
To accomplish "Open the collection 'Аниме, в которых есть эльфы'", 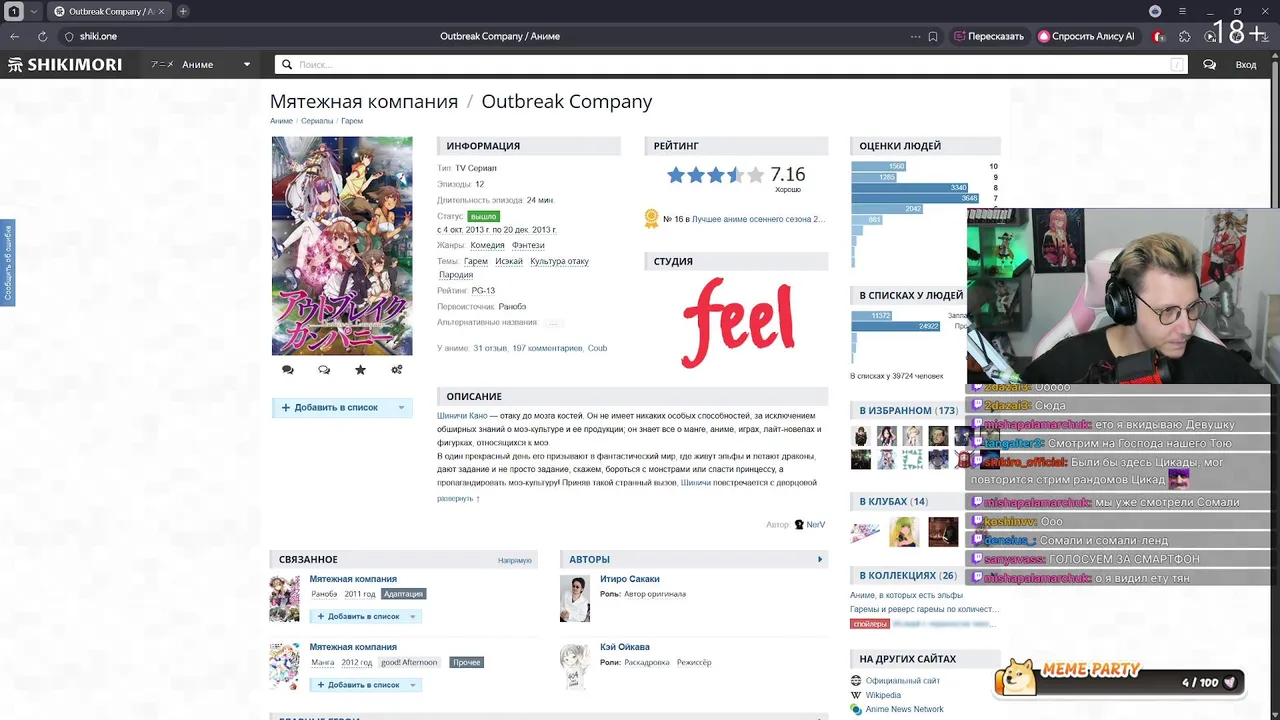I will pyautogui.click(x=907, y=595).
